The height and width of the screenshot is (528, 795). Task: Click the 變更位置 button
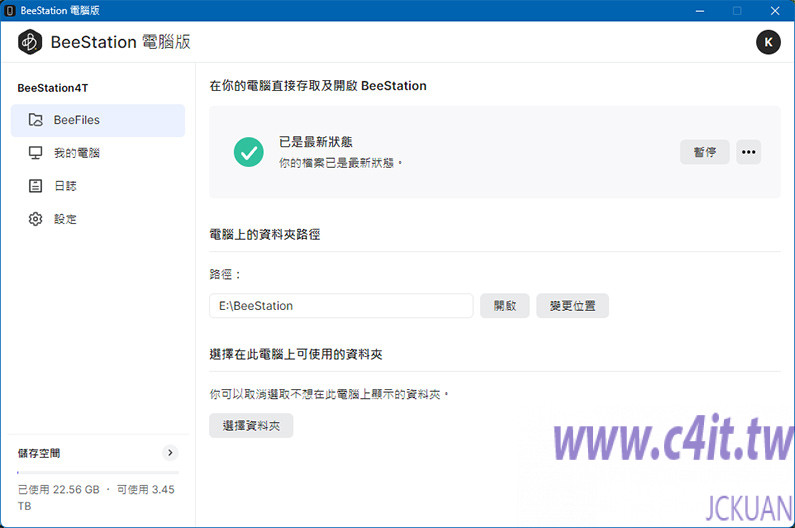(572, 306)
